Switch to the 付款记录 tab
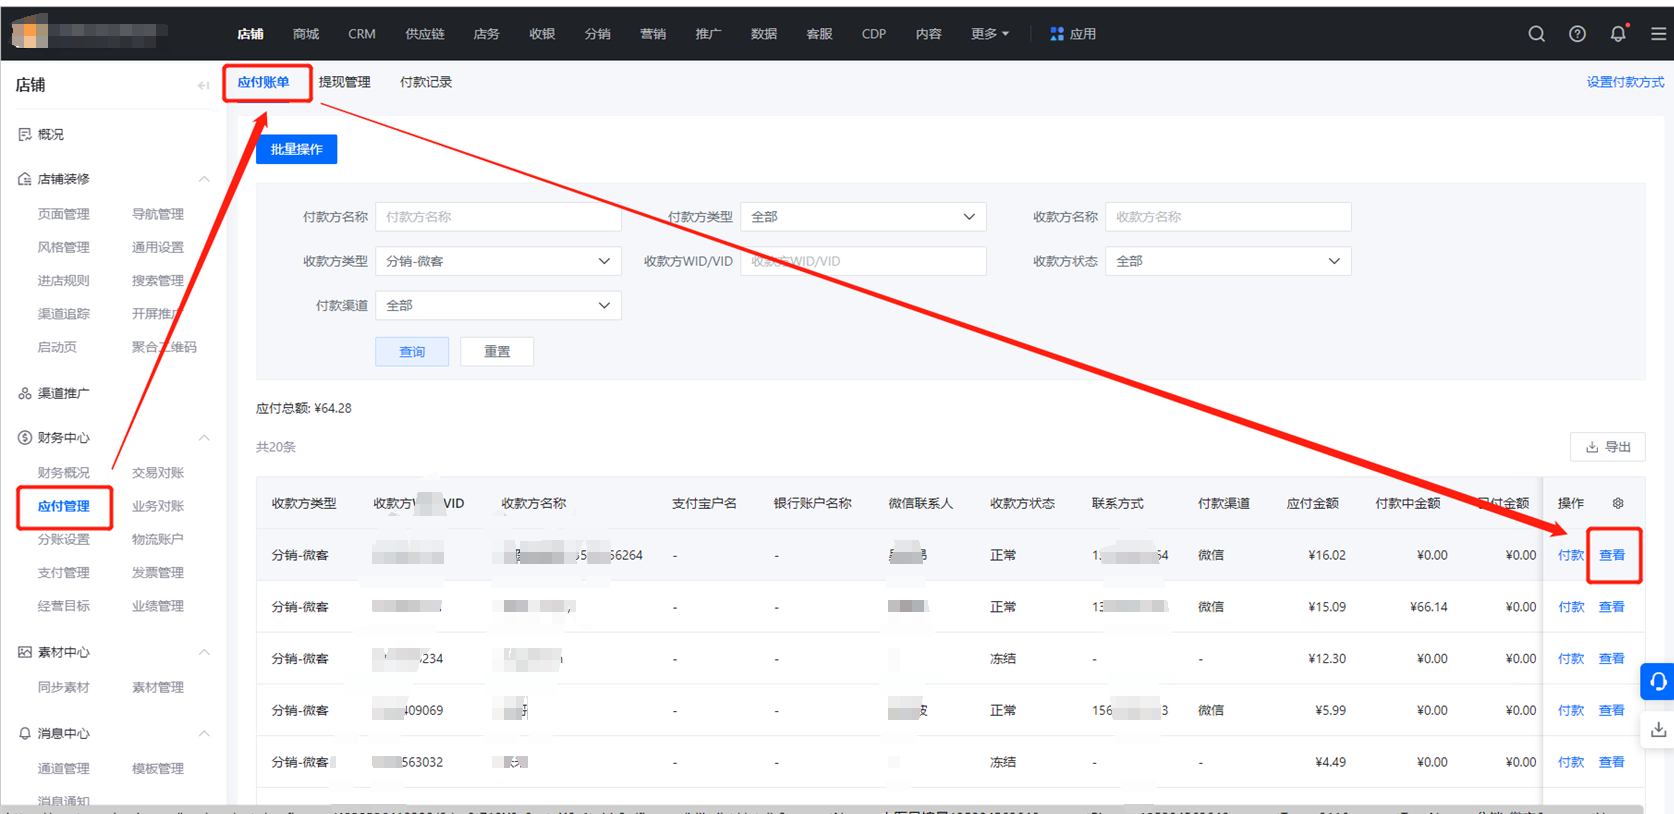Screen dimensions: 1674x814 click(x=426, y=82)
